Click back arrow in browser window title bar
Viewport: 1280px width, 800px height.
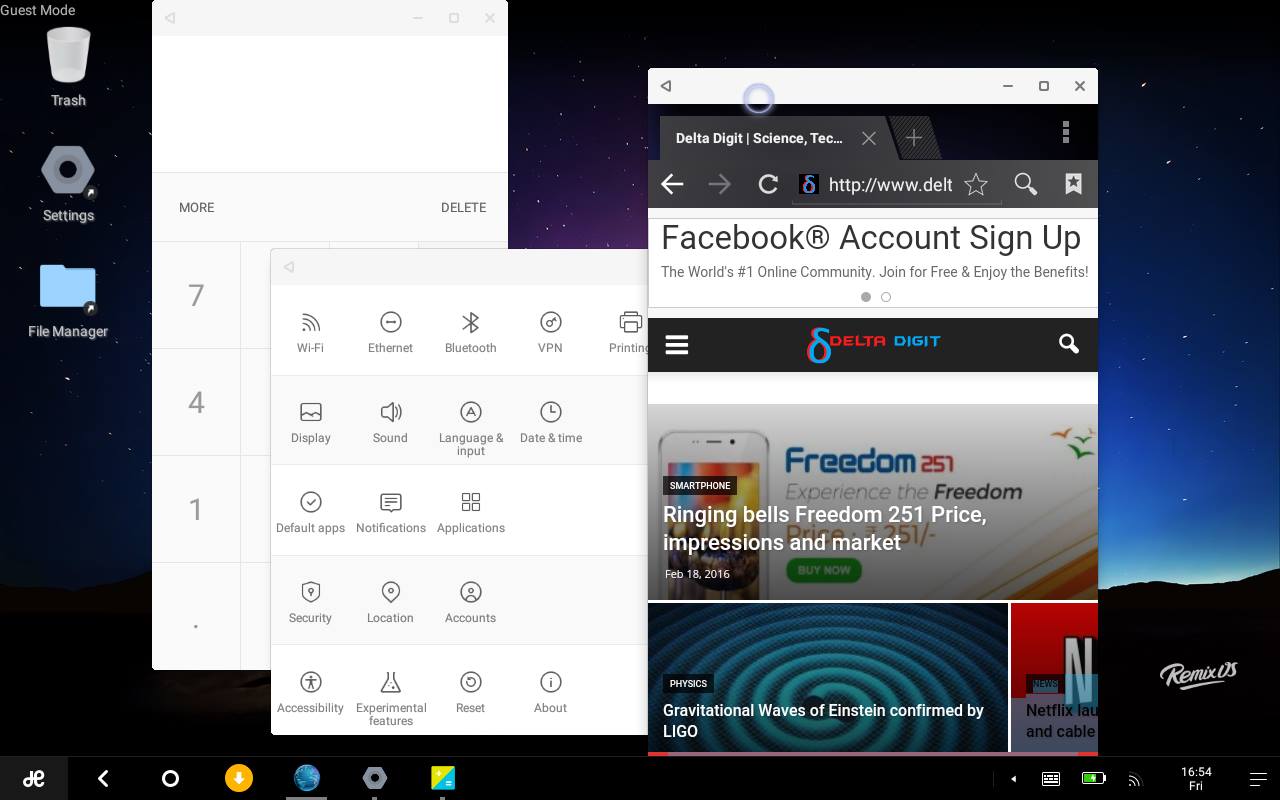[666, 86]
